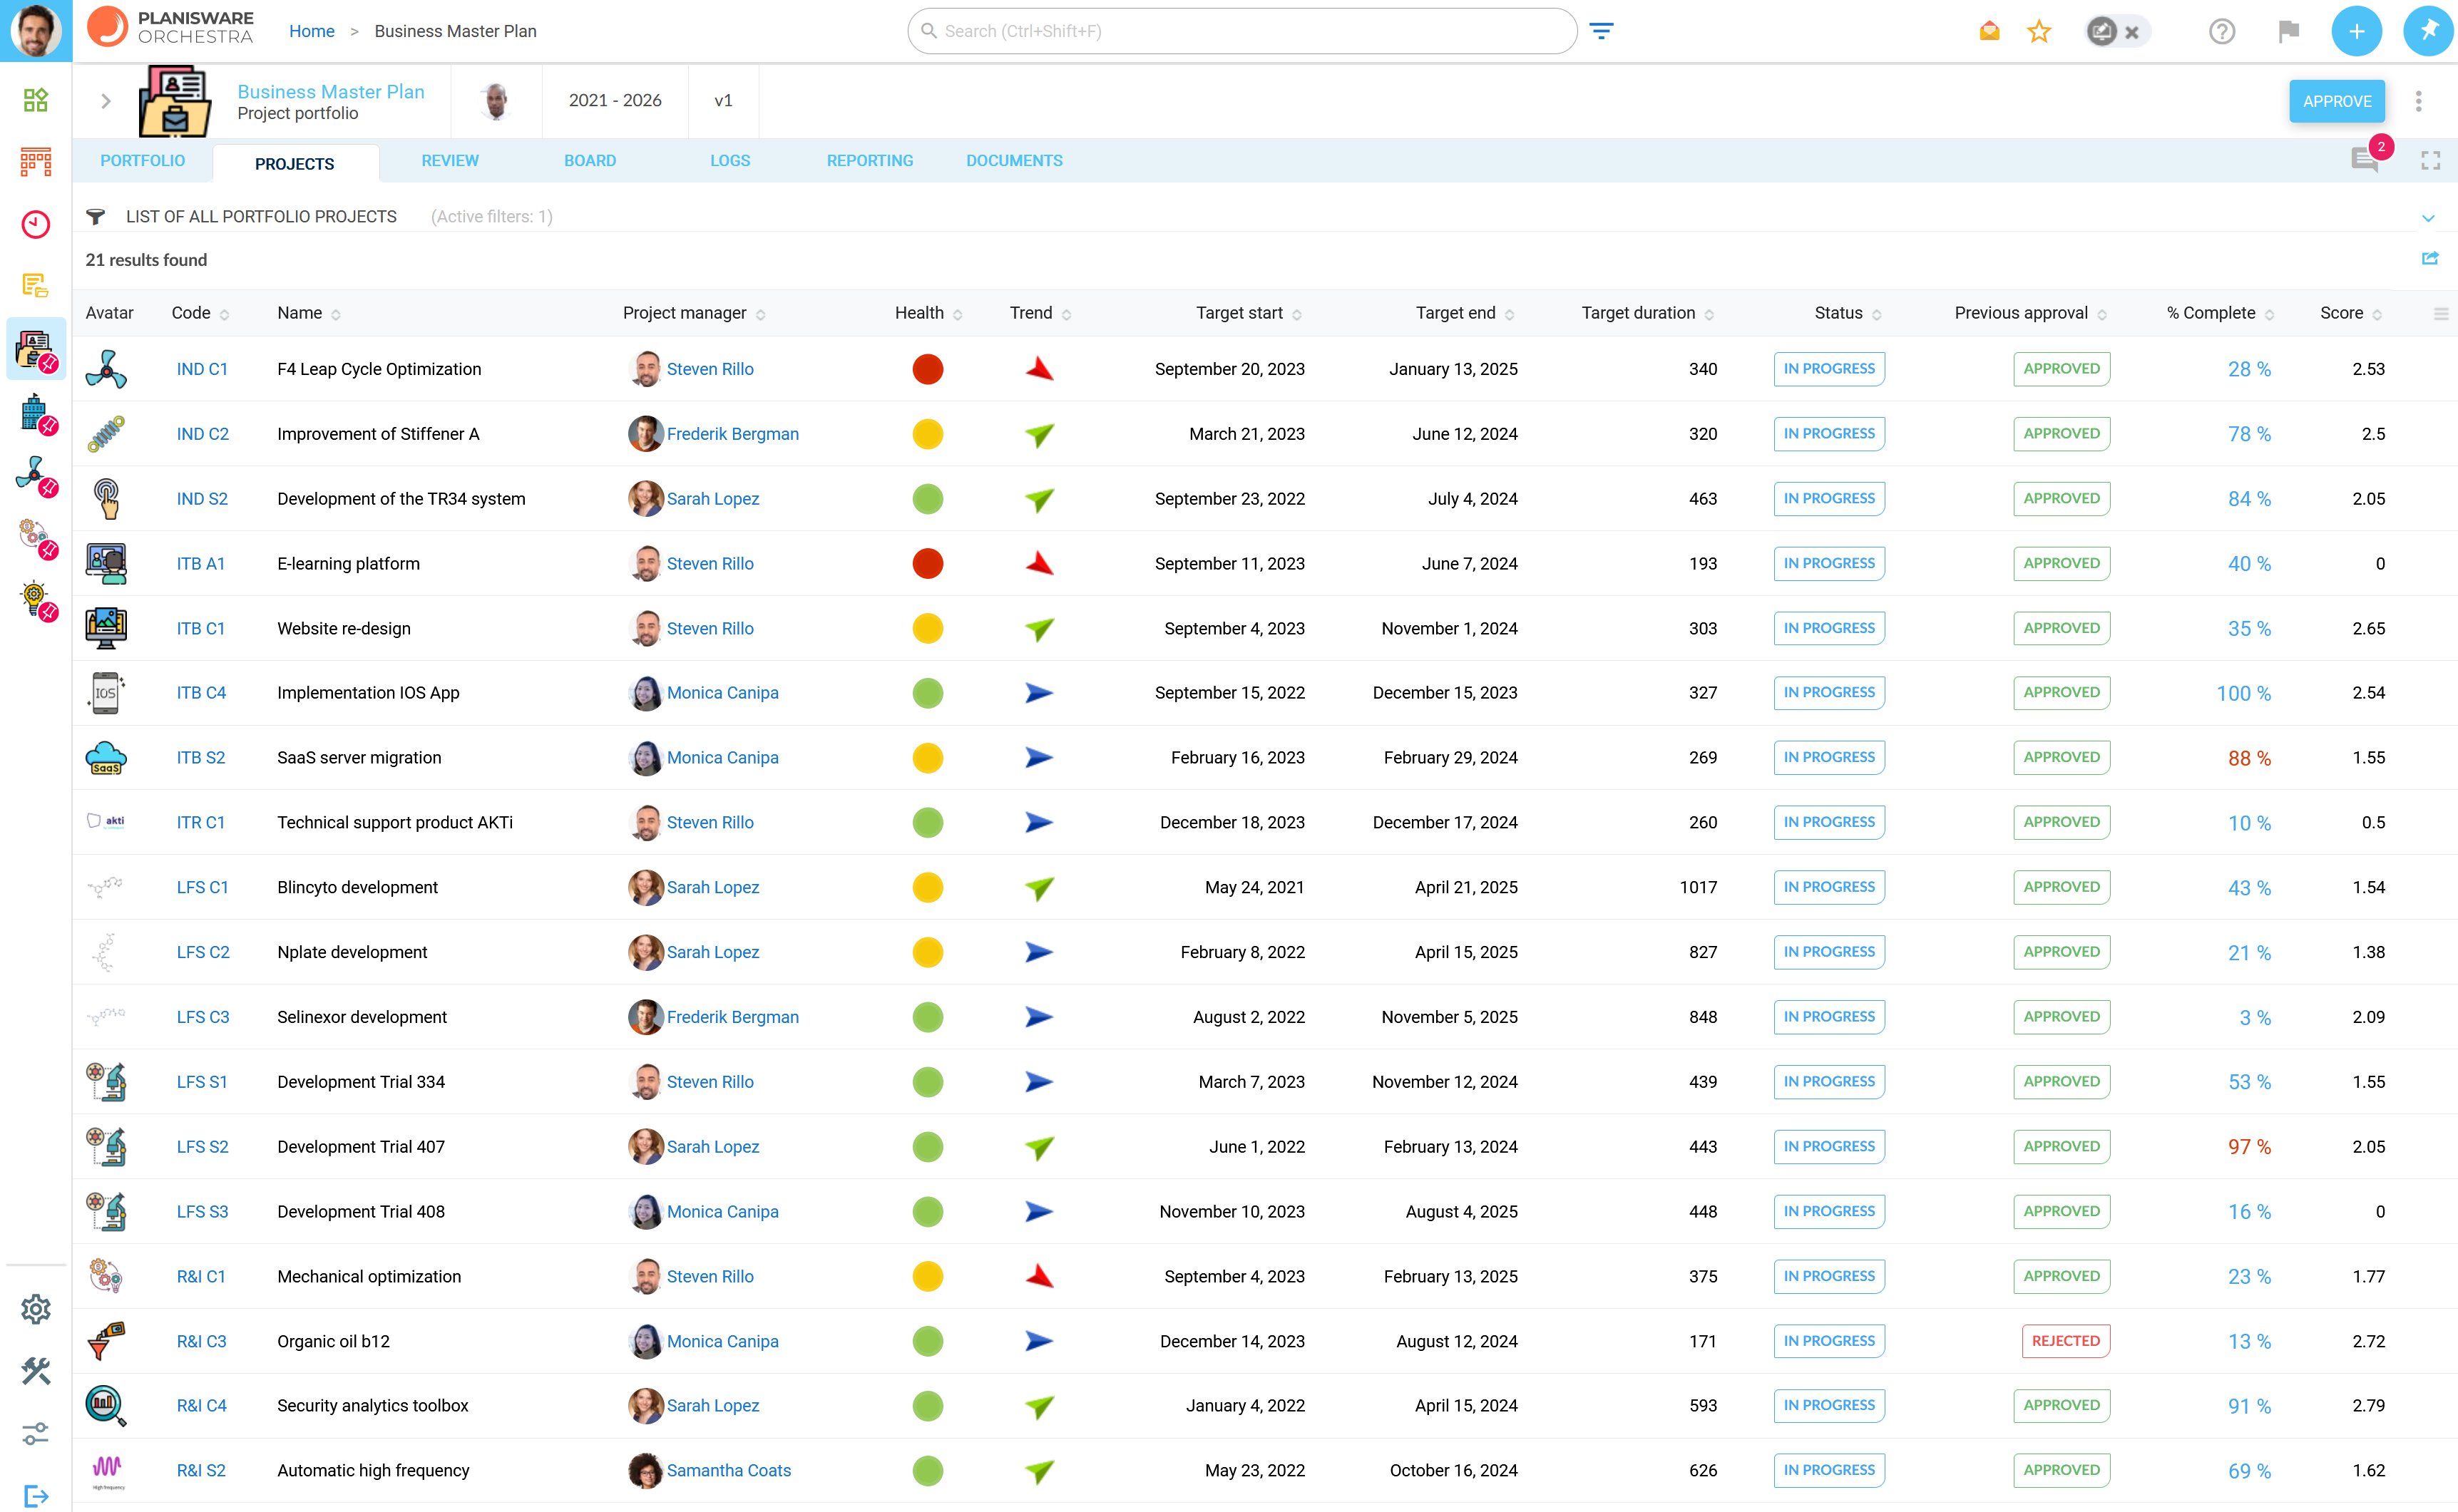This screenshot has width=2458, height=1512.
Task: Click the REJECTED badge for Organic oil b12
Action: [x=2065, y=1341]
